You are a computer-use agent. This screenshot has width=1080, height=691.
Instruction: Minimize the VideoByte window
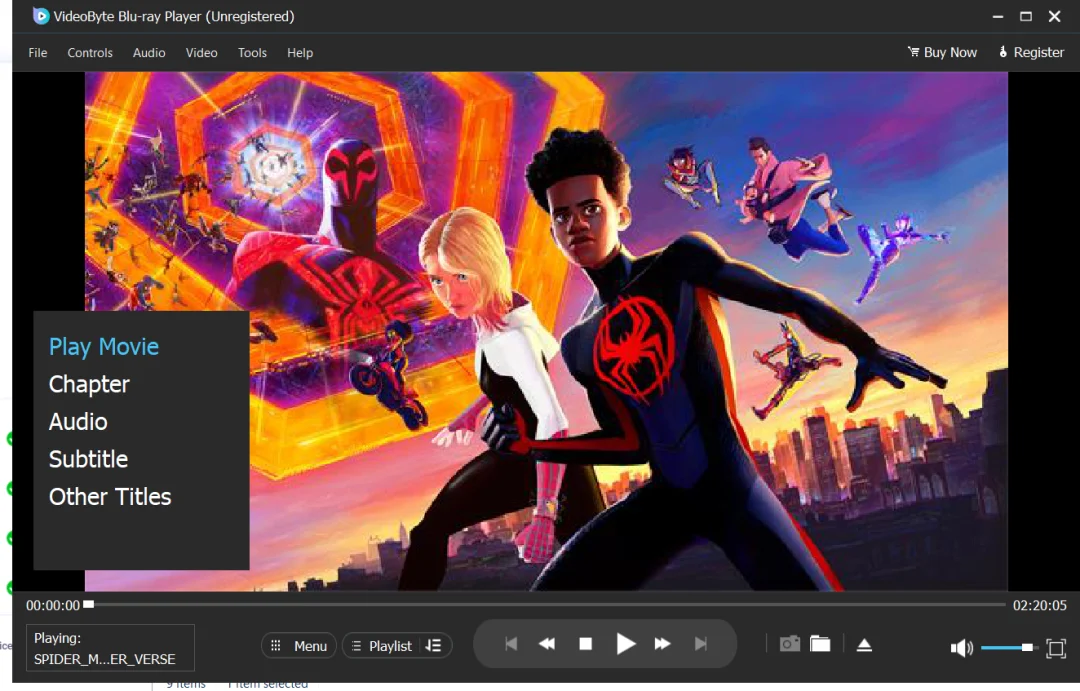pos(997,17)
